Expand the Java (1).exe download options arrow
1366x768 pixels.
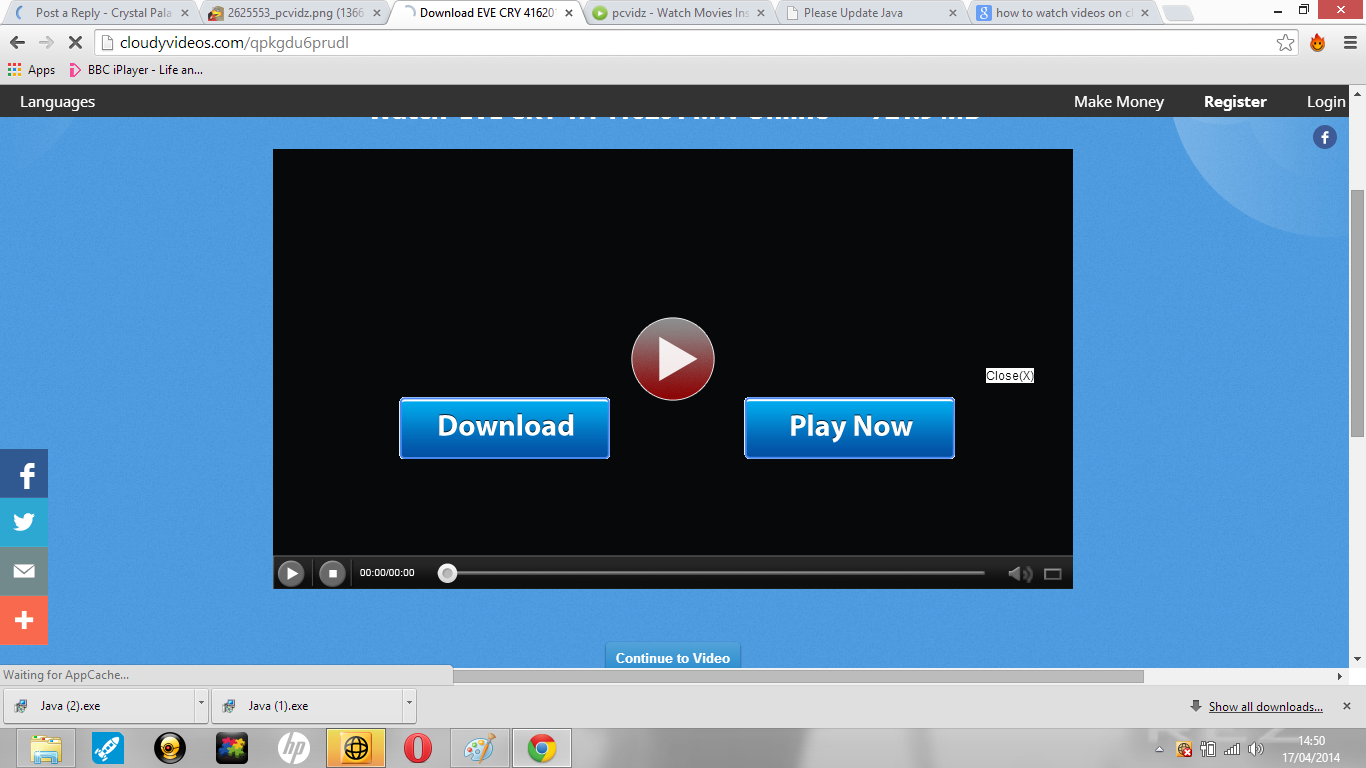(409, 705)
